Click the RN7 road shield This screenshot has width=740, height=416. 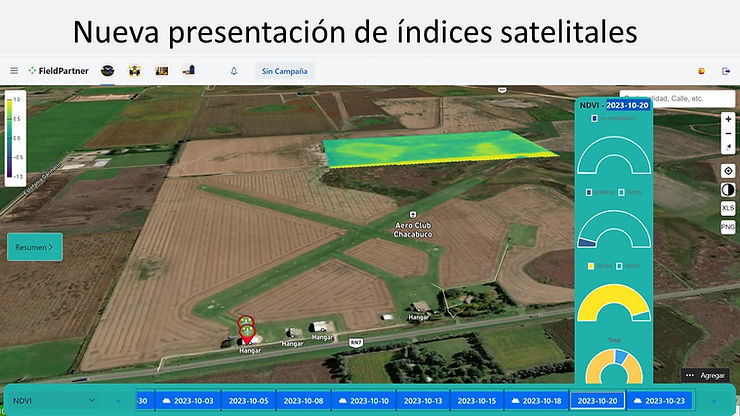[356, 342]
